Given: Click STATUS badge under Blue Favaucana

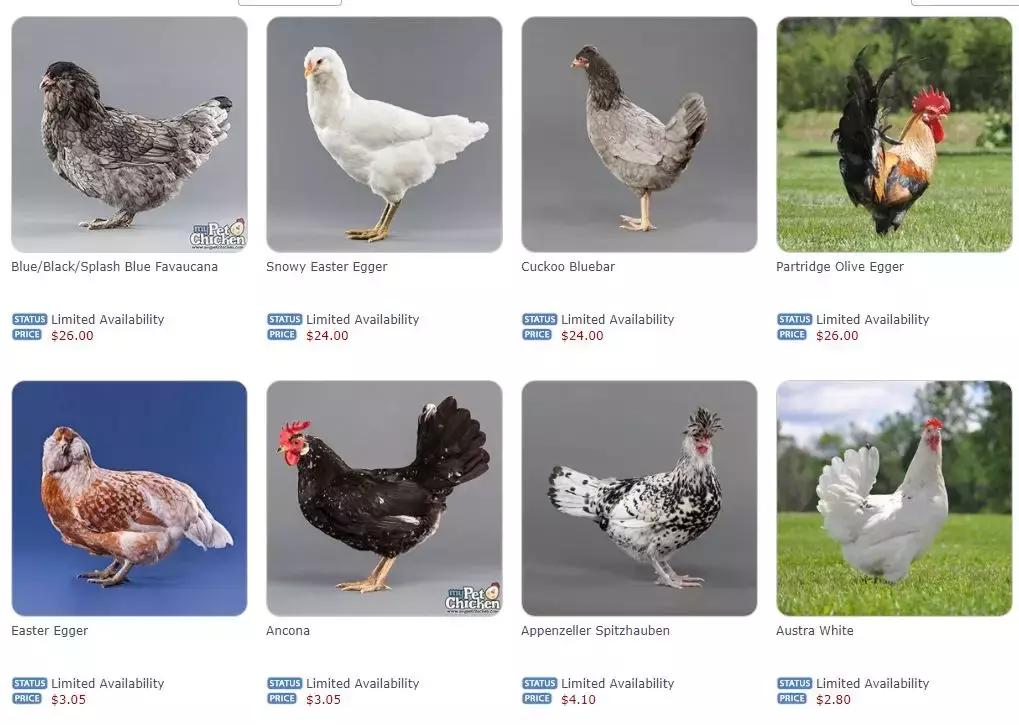Looking at the screenshot, I should coord(30,319).
